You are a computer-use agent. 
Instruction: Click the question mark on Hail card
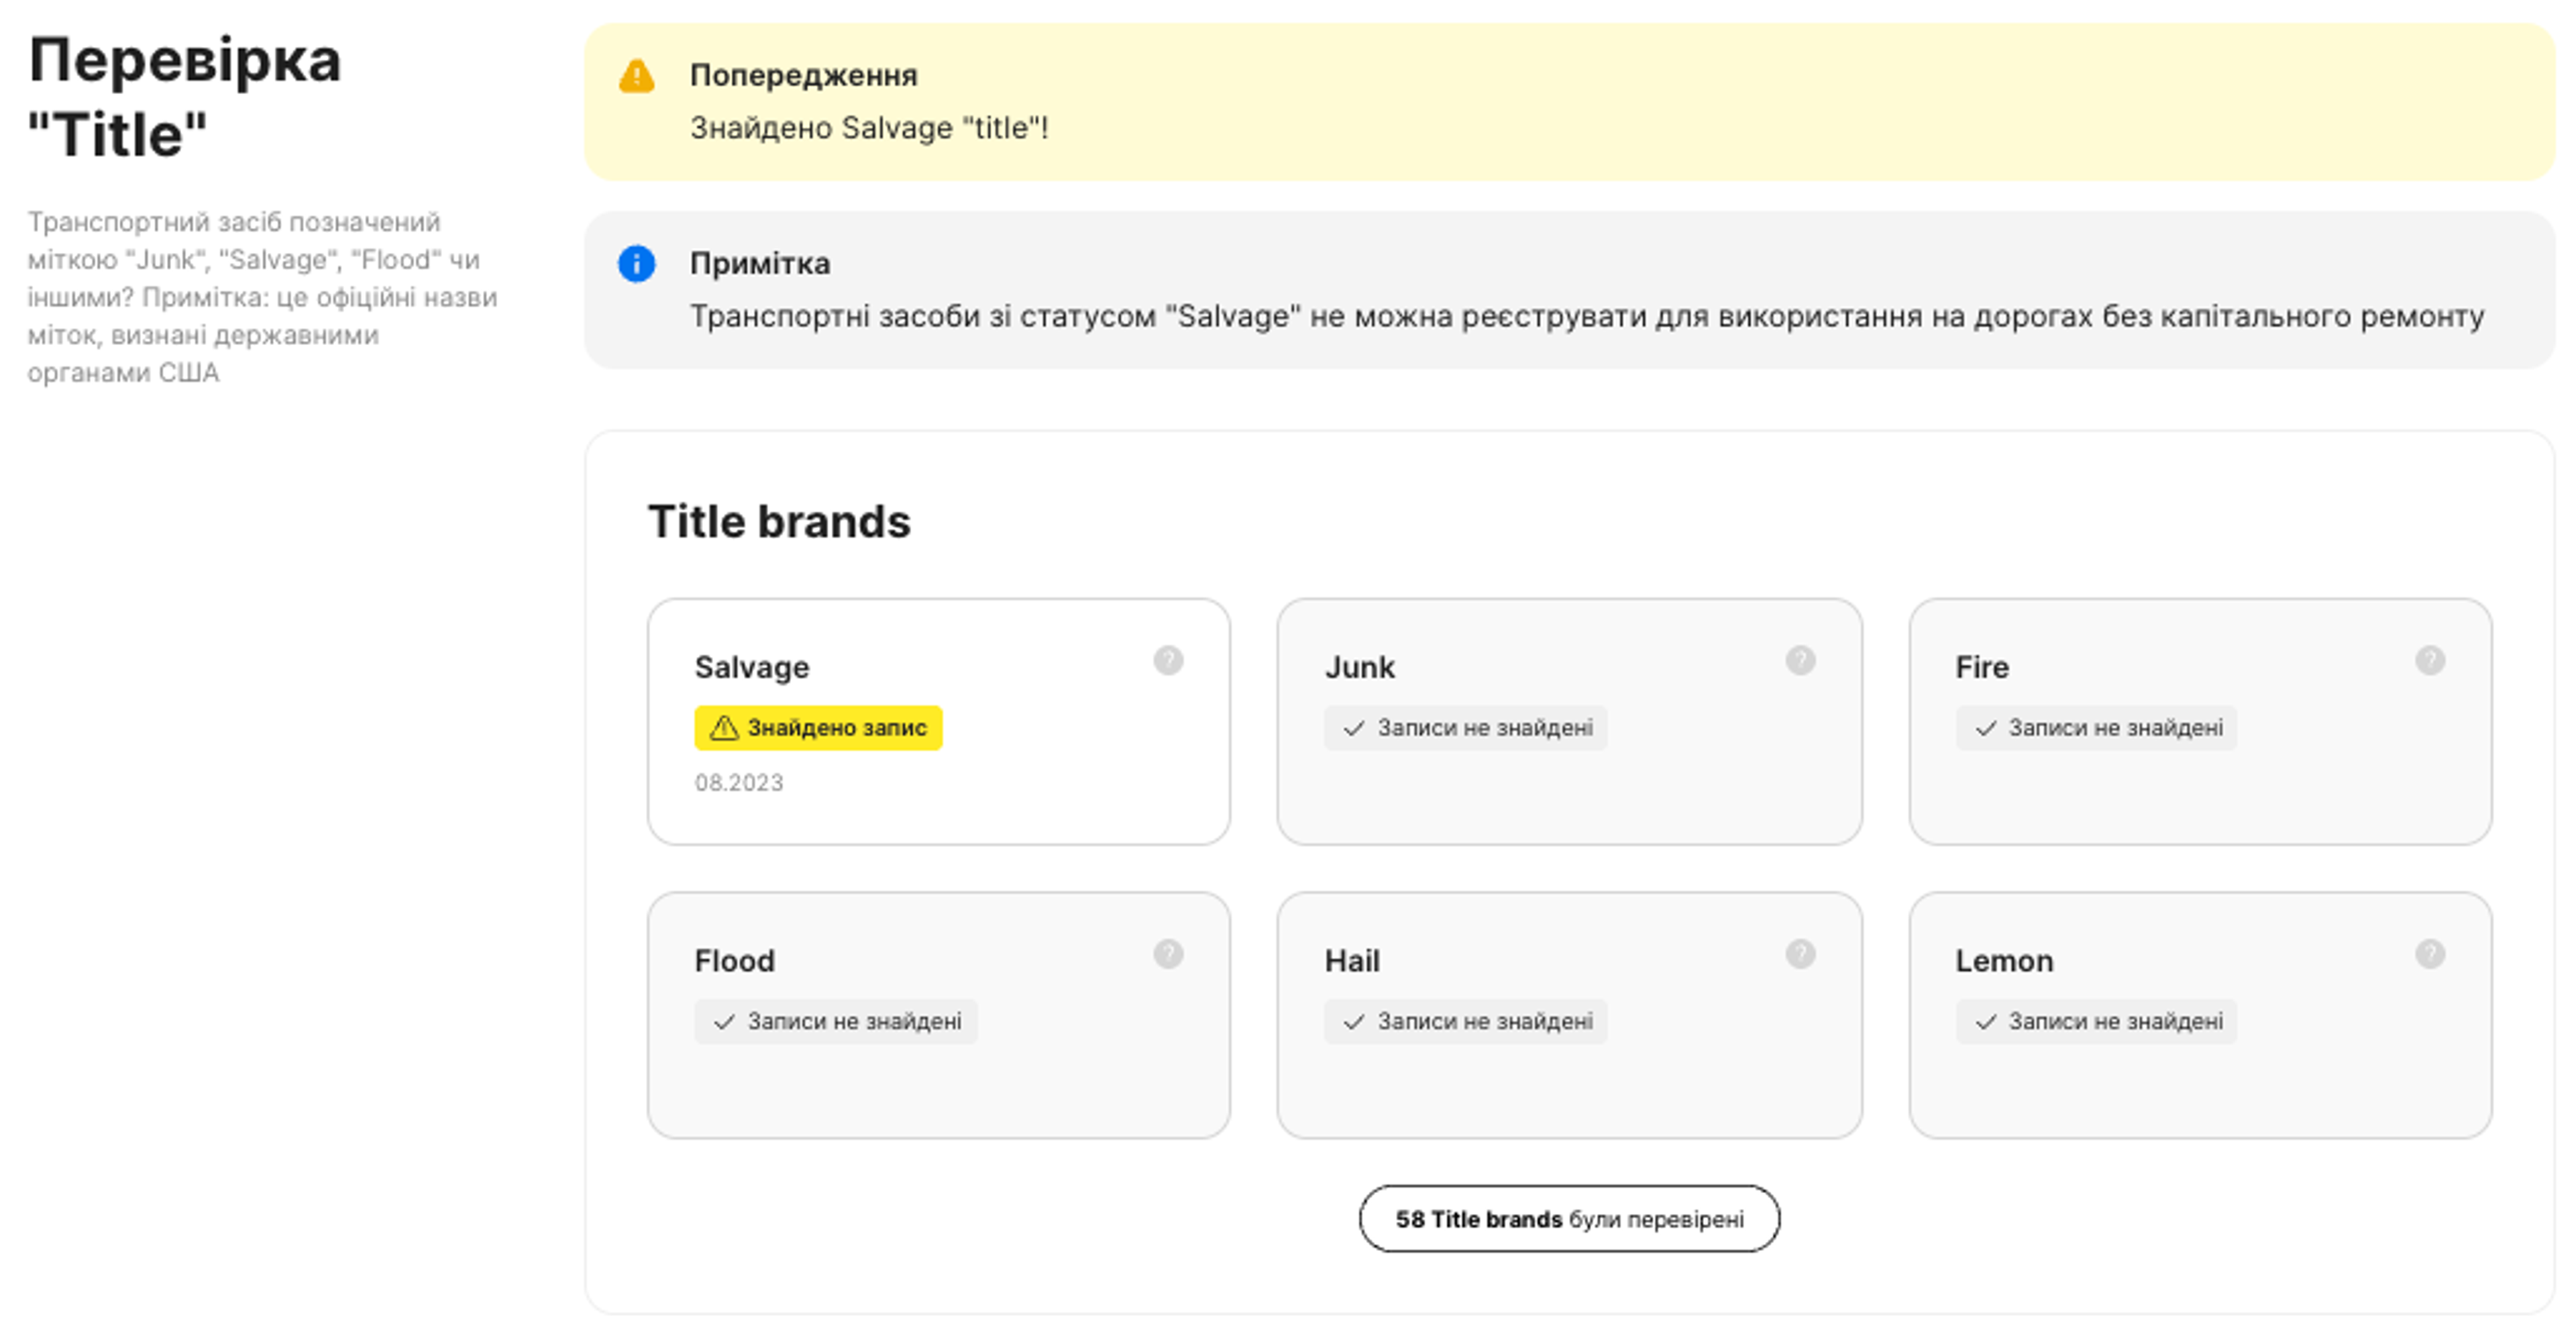click(x=1800, y=954)
